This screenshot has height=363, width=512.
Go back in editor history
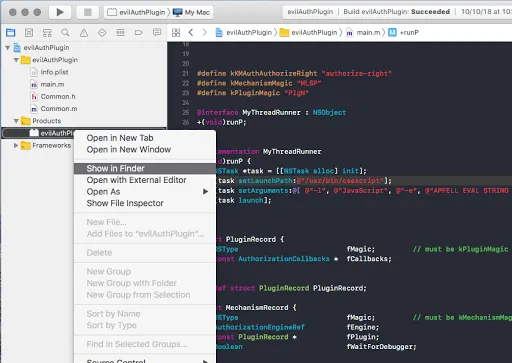point(191,33)
